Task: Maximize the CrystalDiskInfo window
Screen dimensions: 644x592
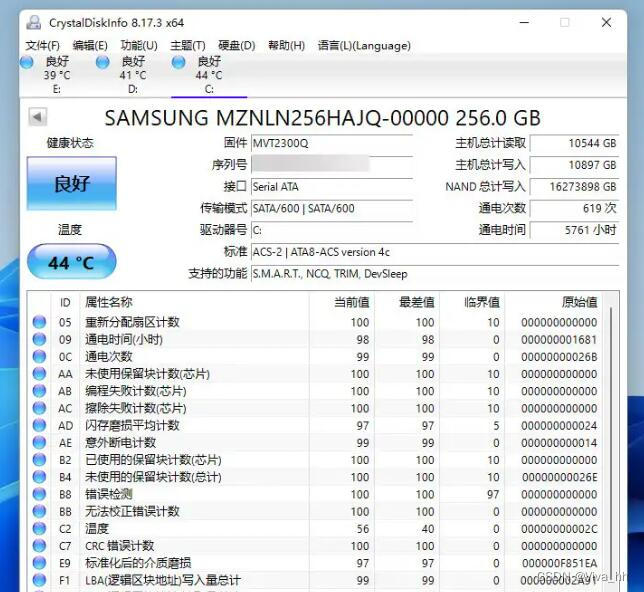Action: (x=565, y=22)
